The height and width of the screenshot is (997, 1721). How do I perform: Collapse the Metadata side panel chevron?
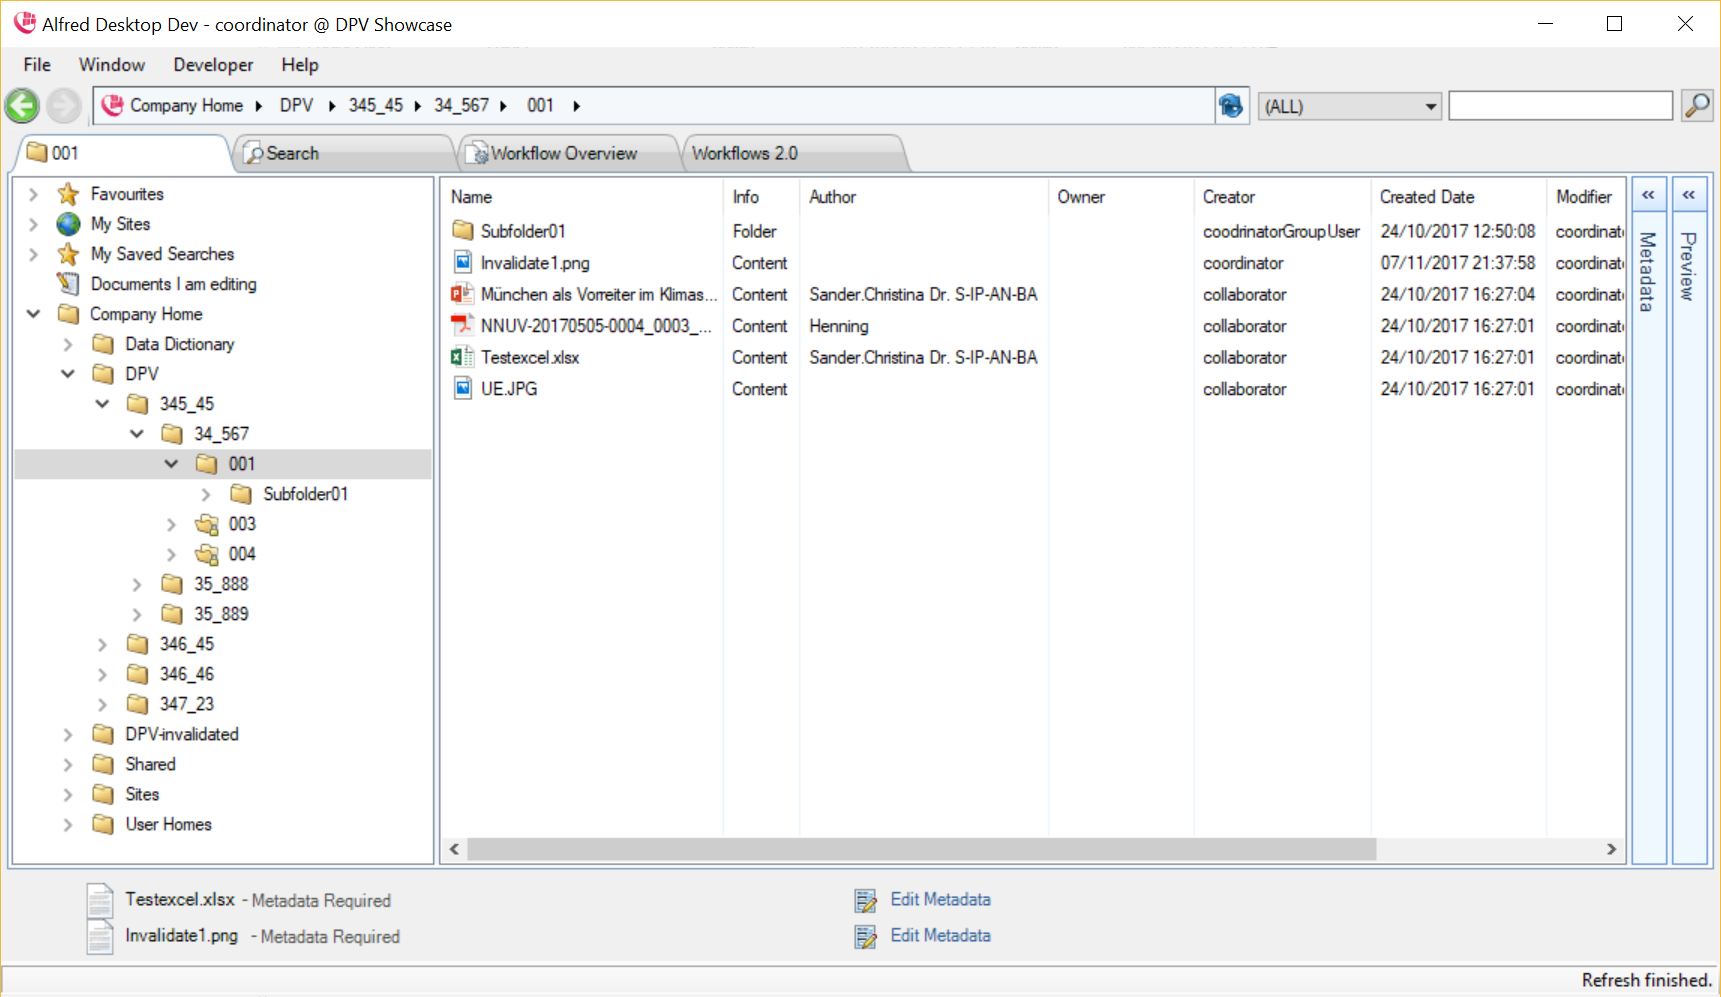(x=1648, y=195)
